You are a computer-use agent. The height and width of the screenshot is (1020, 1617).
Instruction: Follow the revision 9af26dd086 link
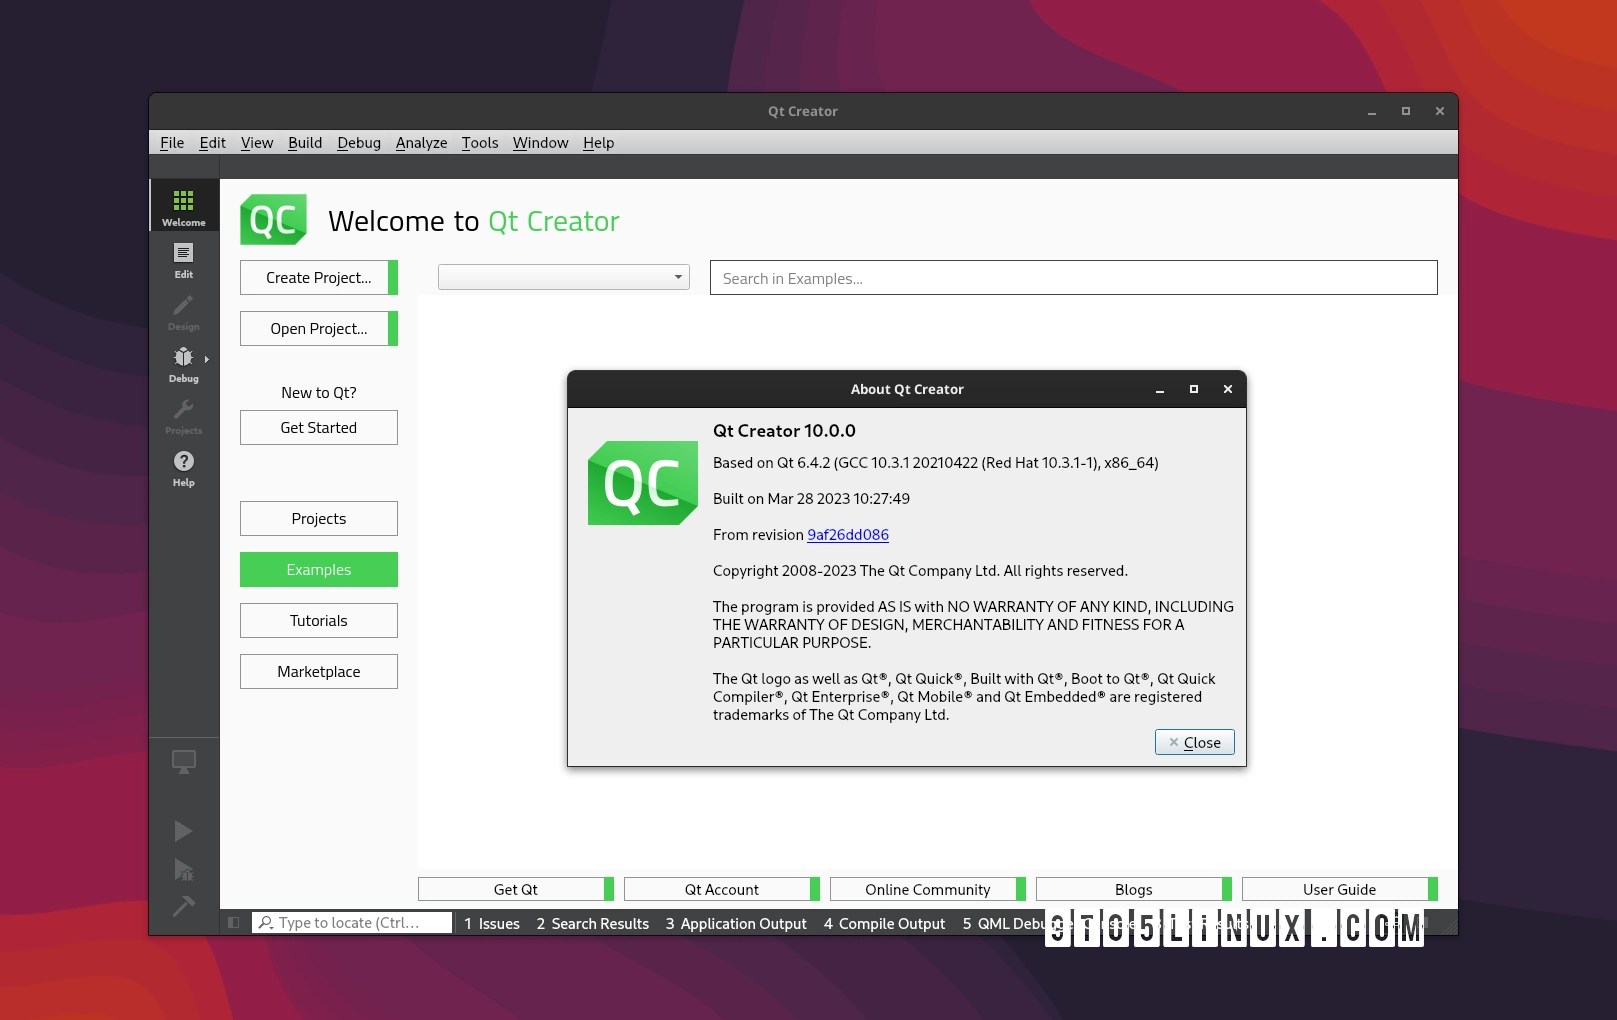tap(848, 535)
